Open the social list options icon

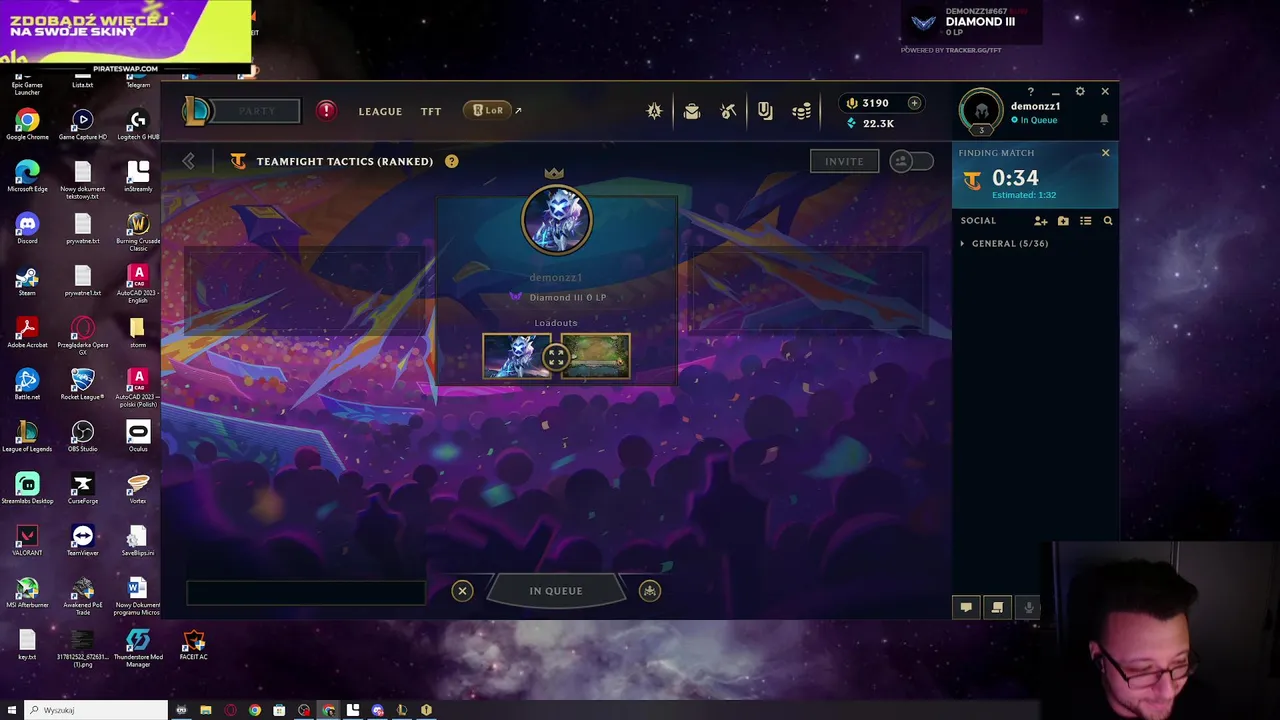tap(1085, 221)
